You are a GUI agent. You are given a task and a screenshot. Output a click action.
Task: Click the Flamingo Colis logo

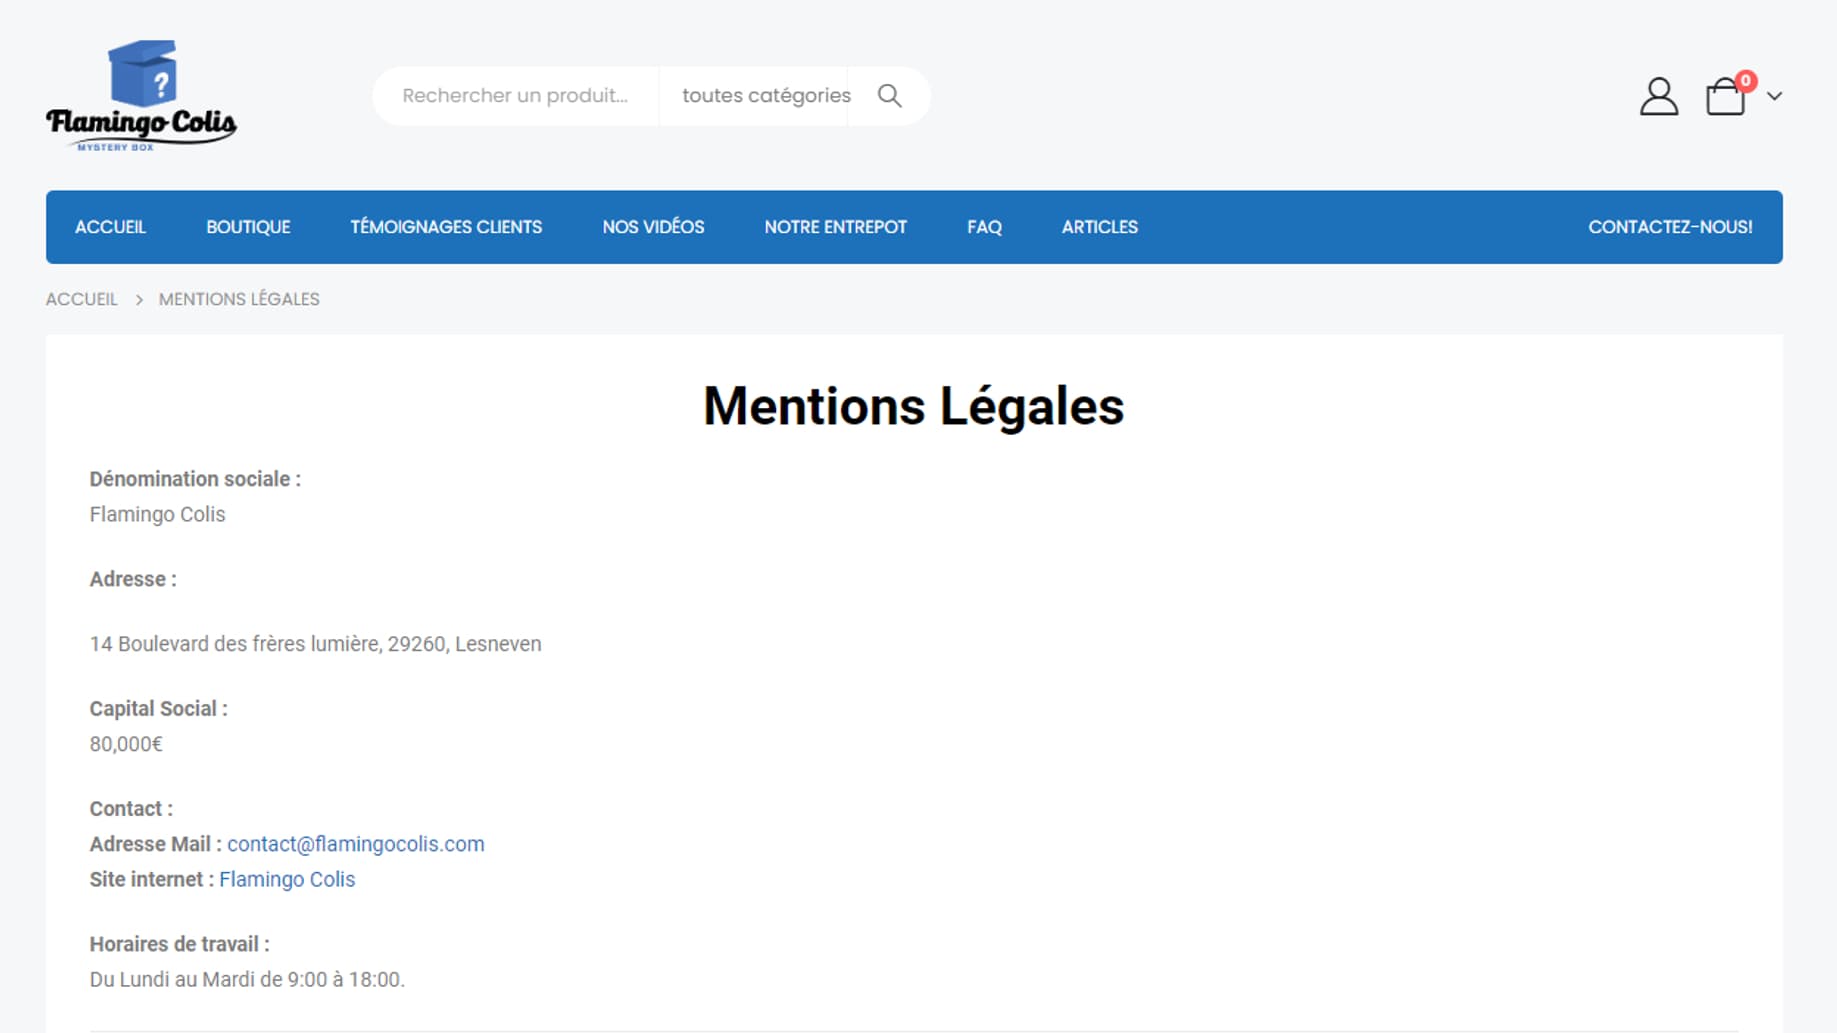[x=141, y=96]
